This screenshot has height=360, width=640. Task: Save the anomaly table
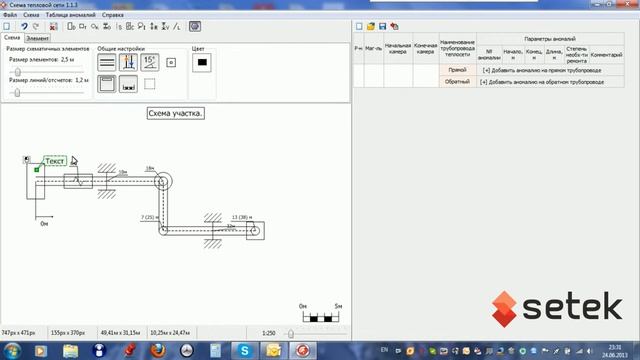point(382,27)
